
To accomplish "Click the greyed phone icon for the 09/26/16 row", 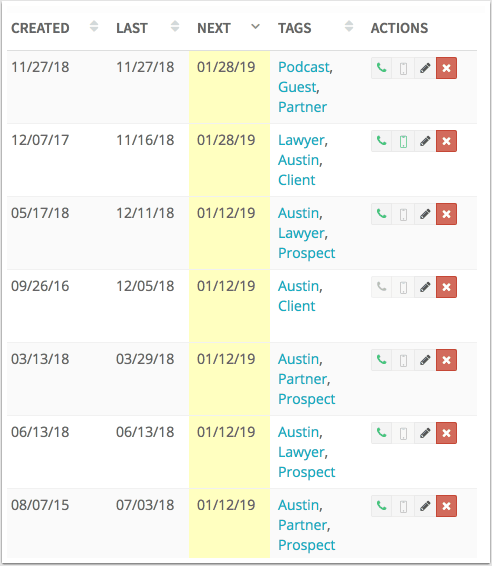I will click(382, 287).
